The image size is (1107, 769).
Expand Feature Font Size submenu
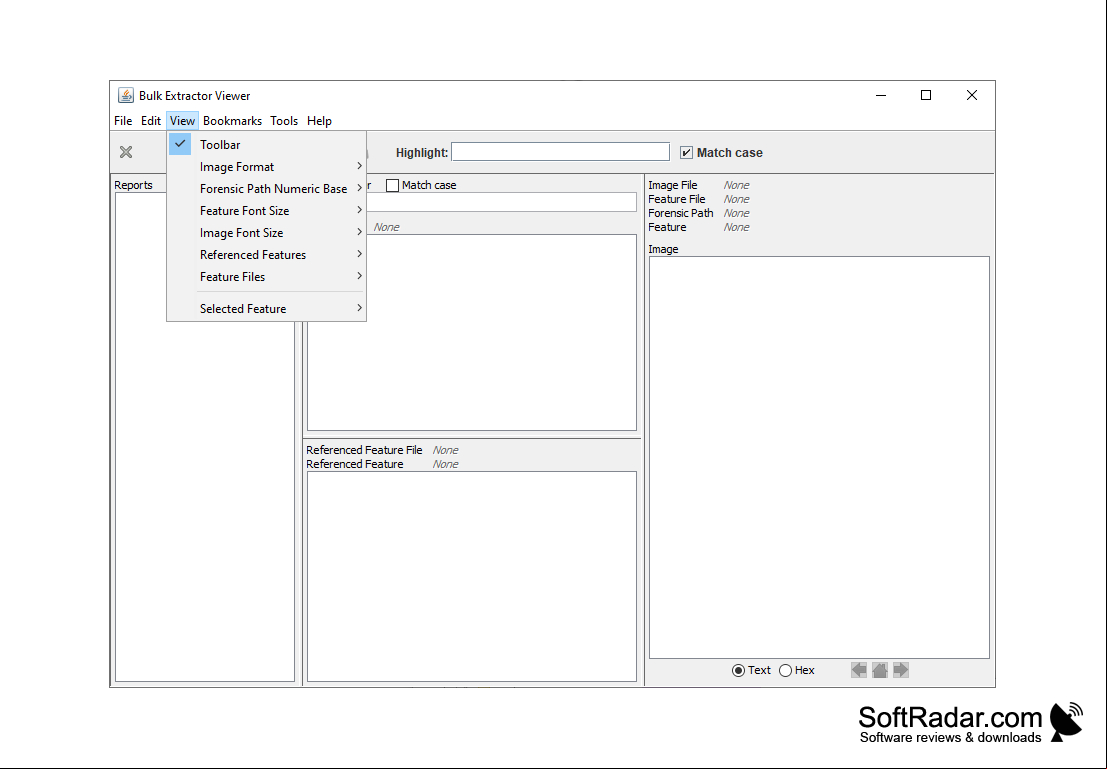pyautogui.click(x=266, y=210)
